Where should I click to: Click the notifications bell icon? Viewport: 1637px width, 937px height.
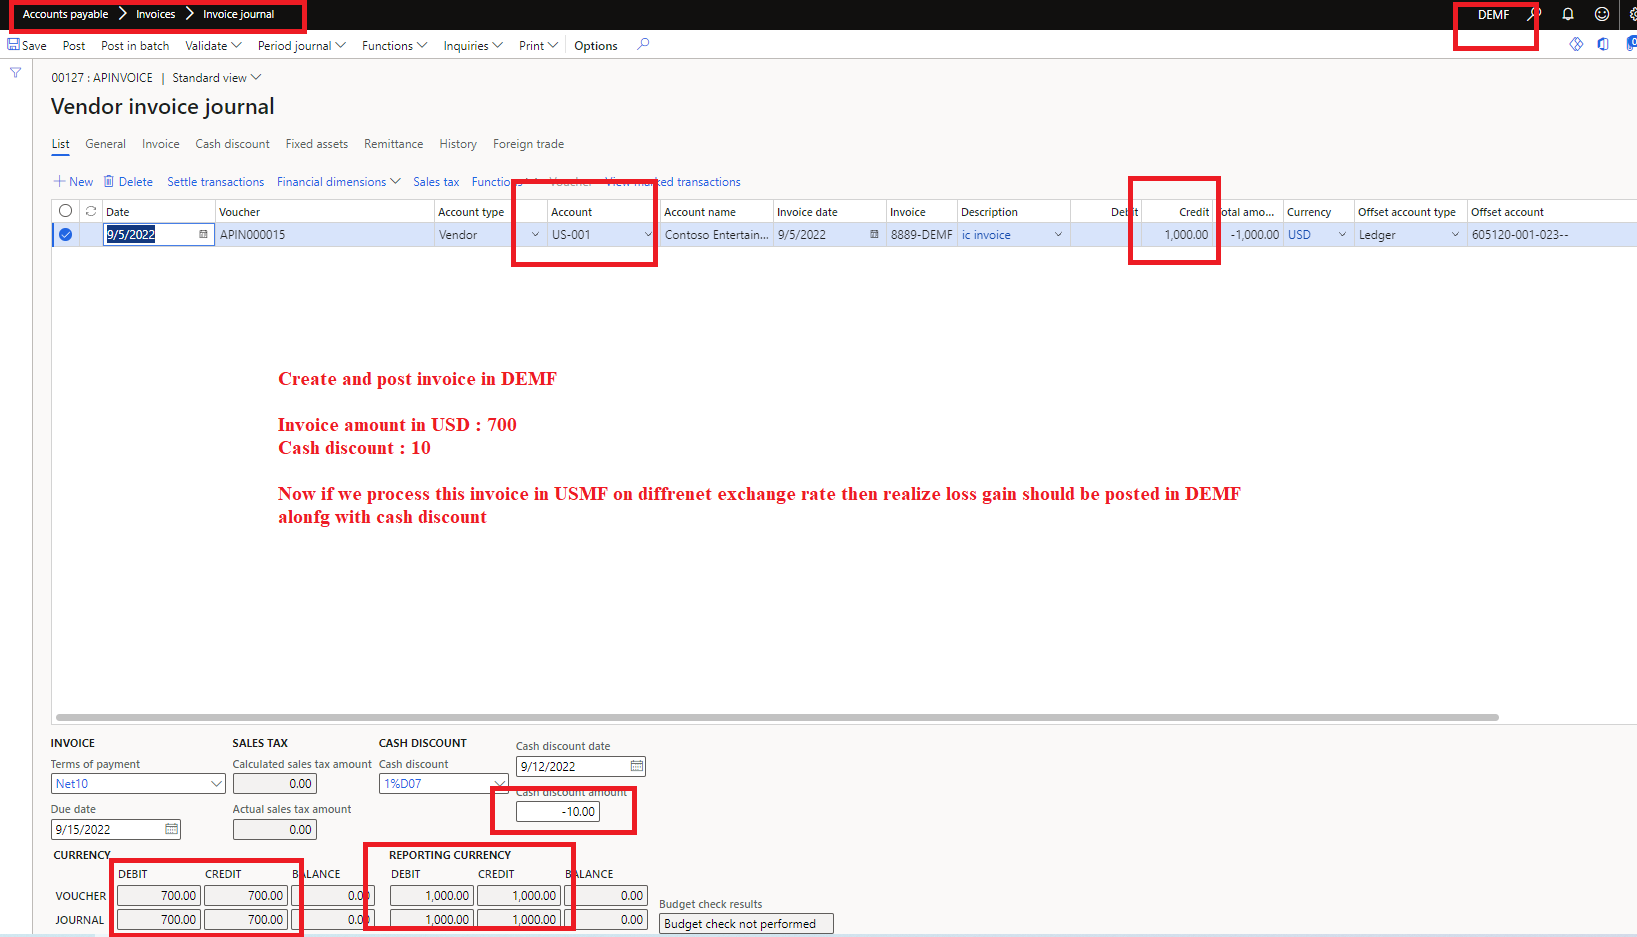coord(1567,14)
